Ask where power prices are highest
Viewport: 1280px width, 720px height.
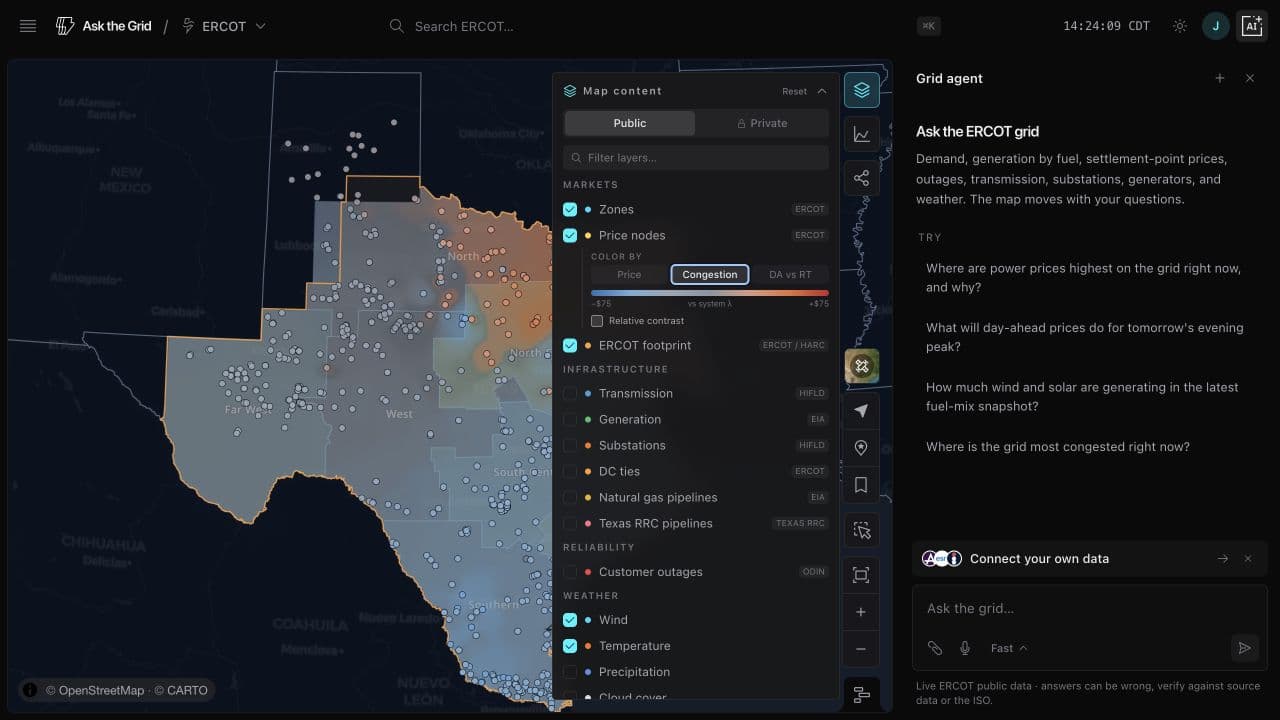1089,277
